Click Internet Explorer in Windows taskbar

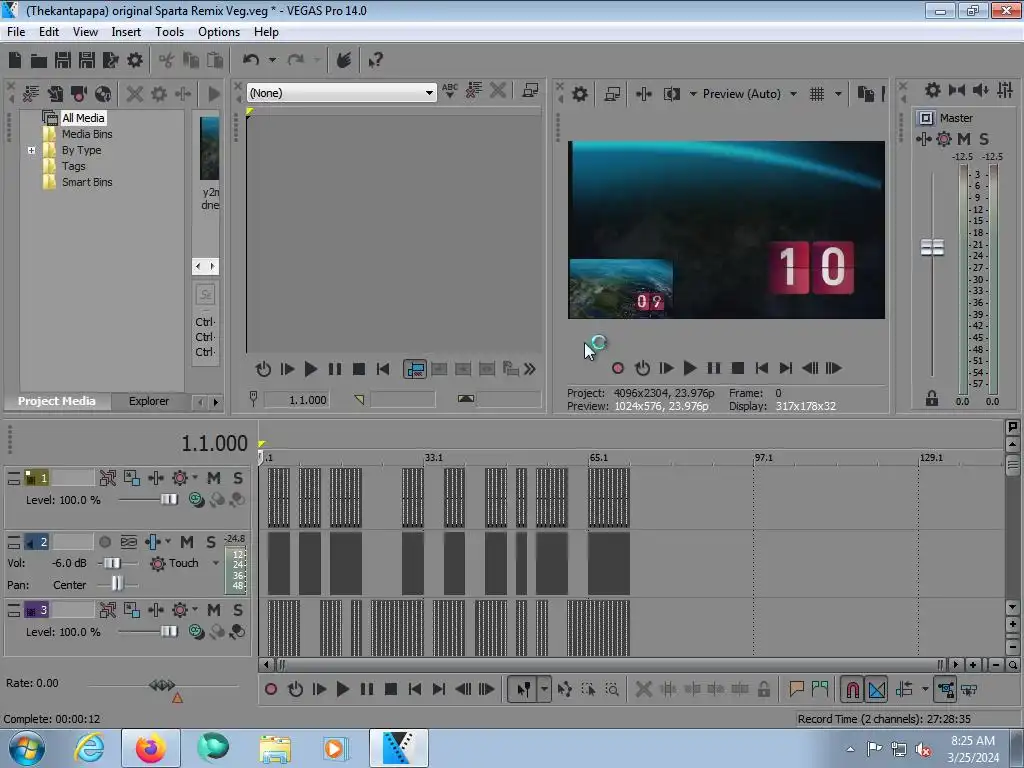(89, 748)
